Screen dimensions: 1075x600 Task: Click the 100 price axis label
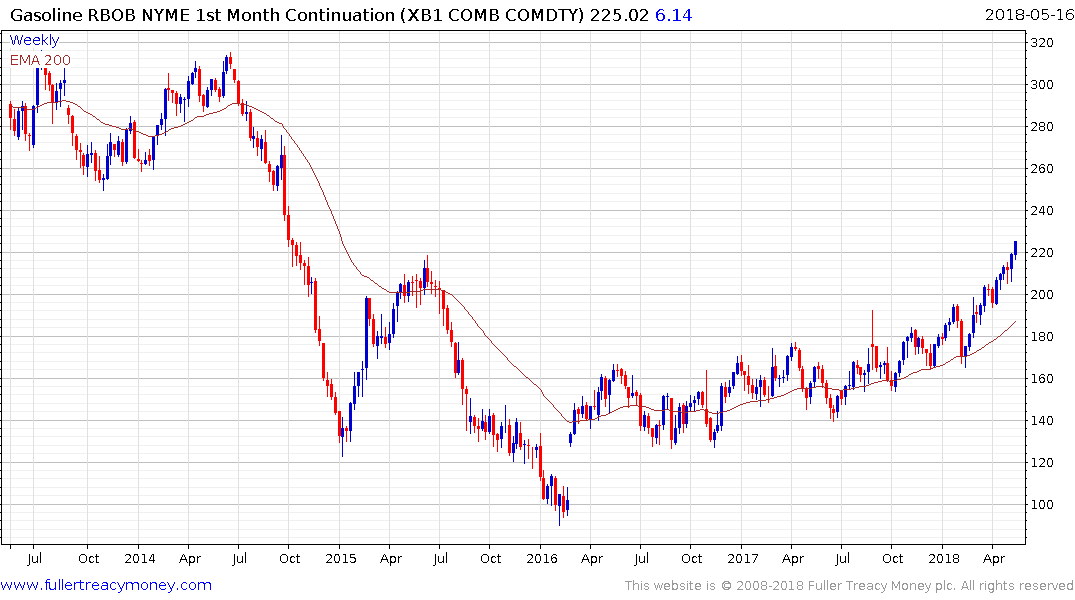pyautogui.click(x=1042, y=504)
